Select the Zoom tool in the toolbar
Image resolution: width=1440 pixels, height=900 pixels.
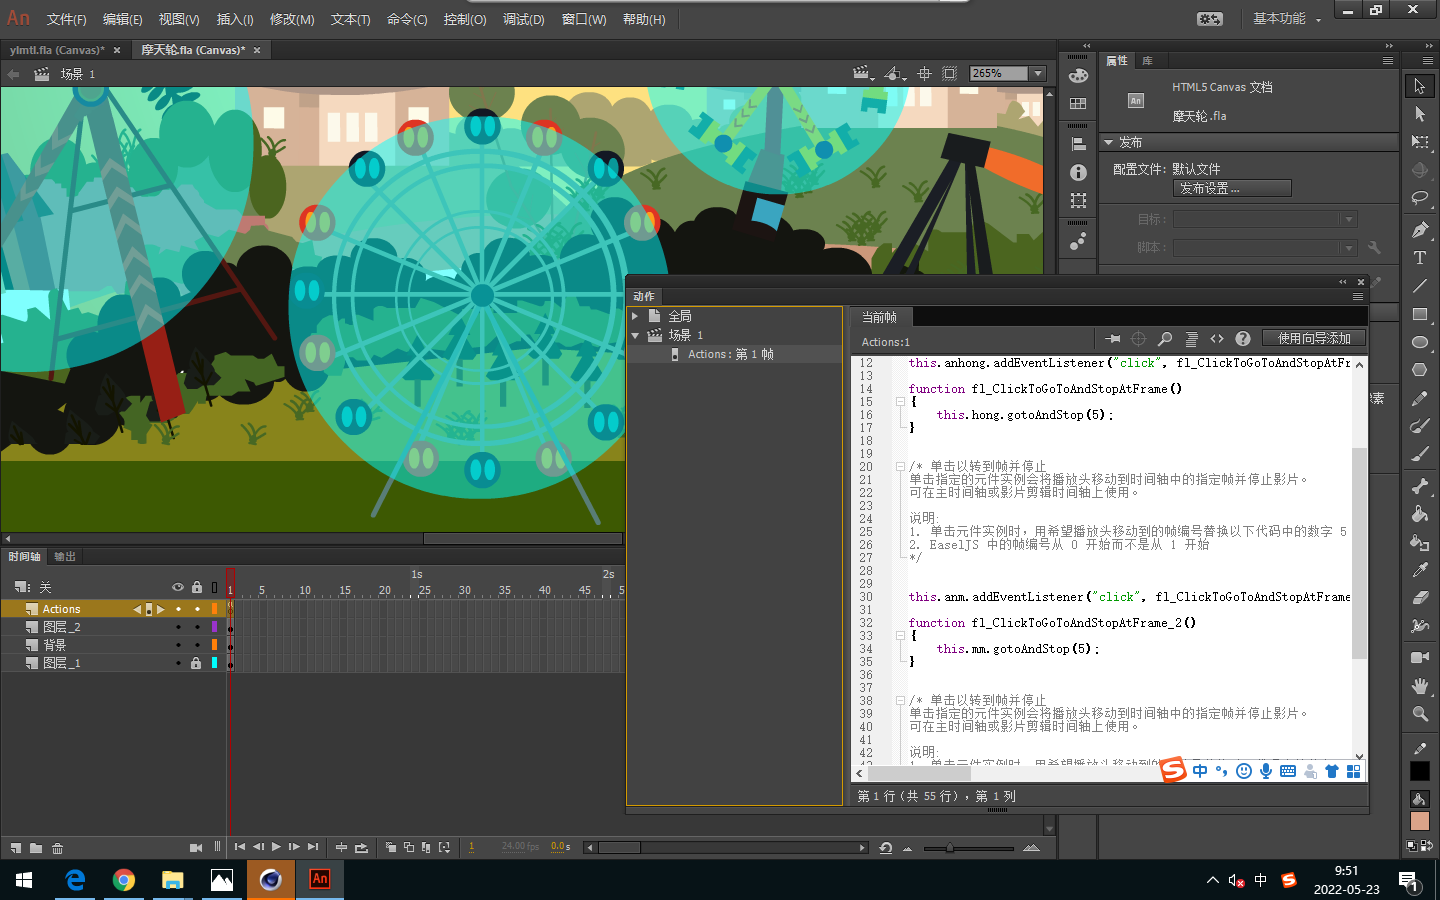(1419, 714)
